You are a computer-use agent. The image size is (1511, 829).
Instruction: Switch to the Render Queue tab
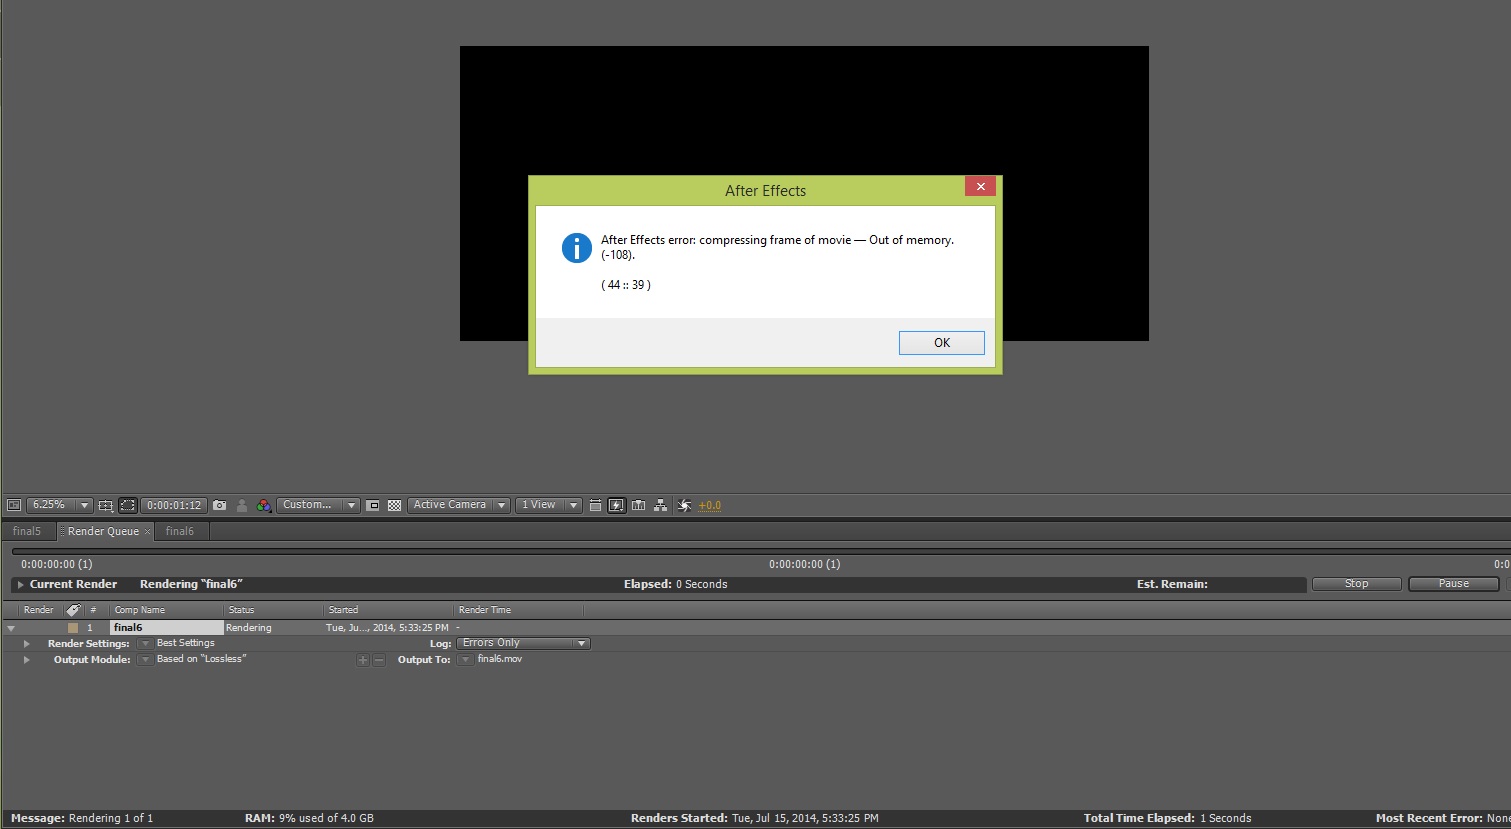tap(103, 531)
